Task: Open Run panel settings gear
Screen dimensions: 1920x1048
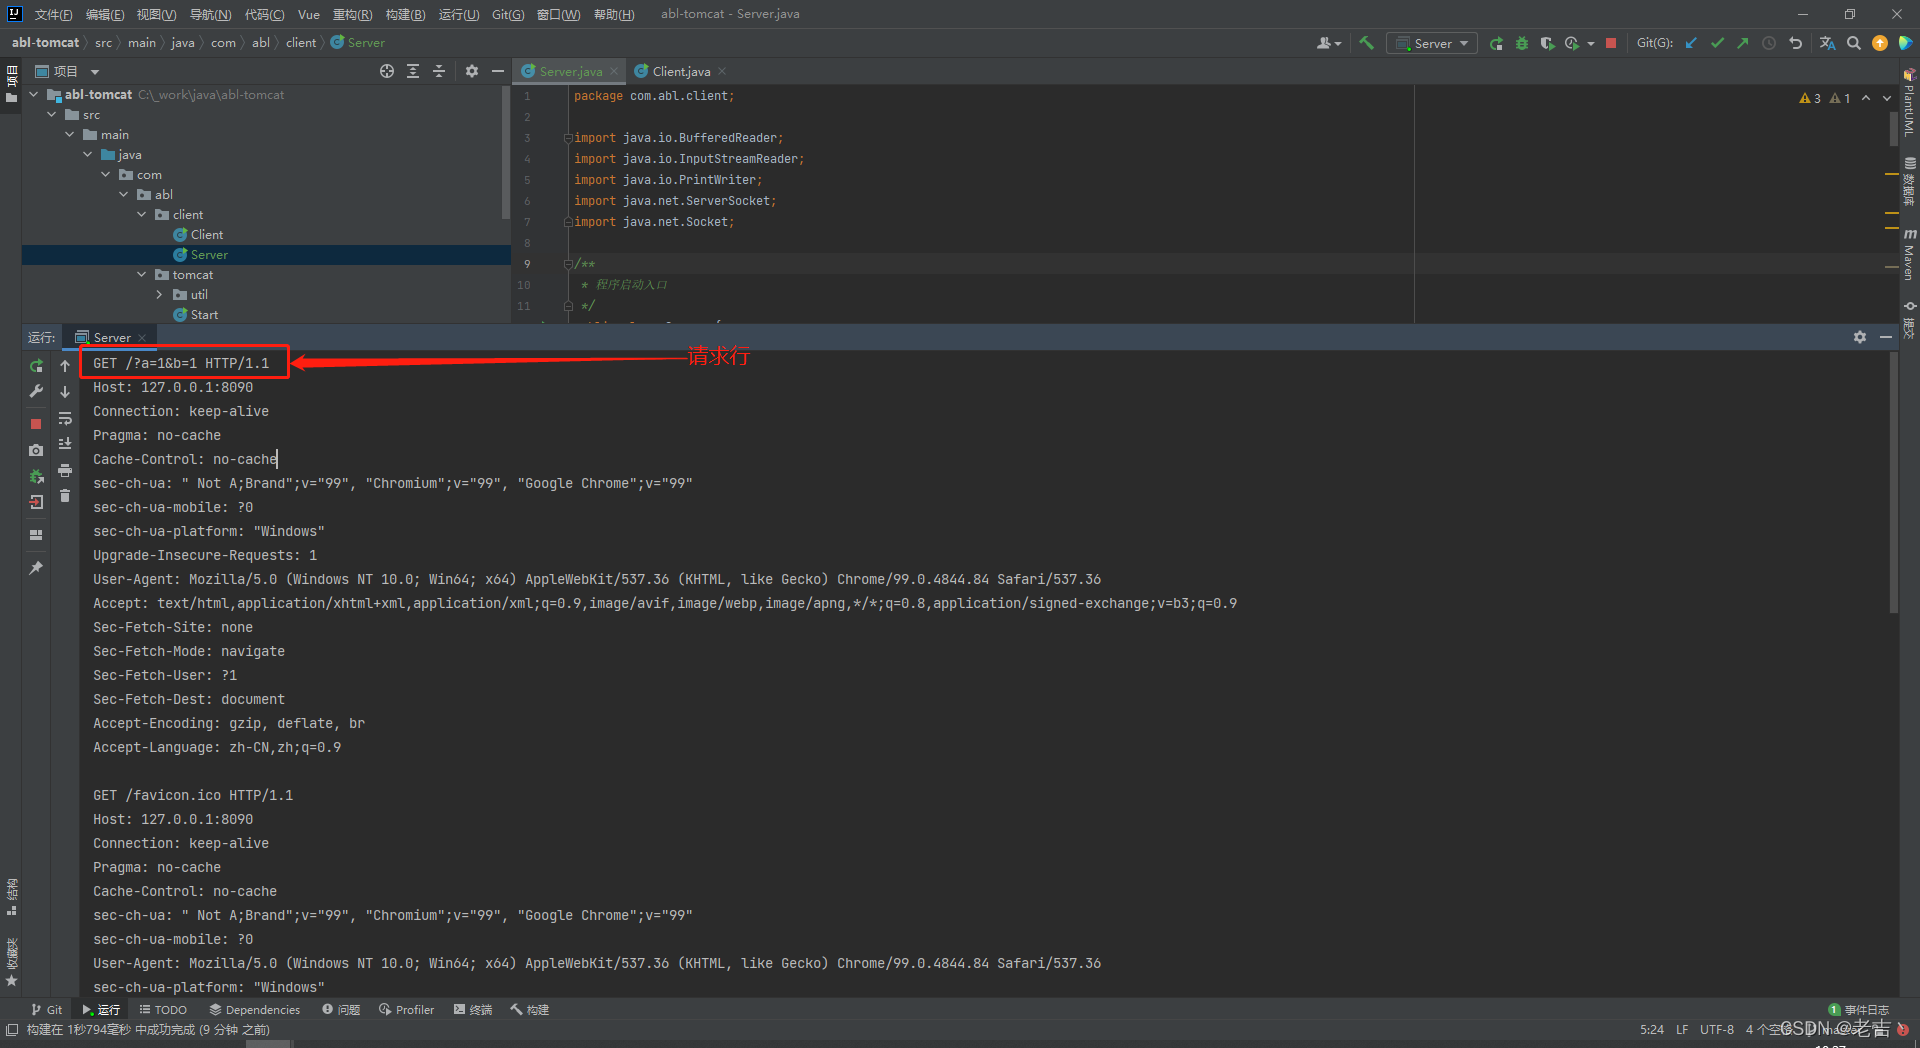Action: pos(1860,337)
